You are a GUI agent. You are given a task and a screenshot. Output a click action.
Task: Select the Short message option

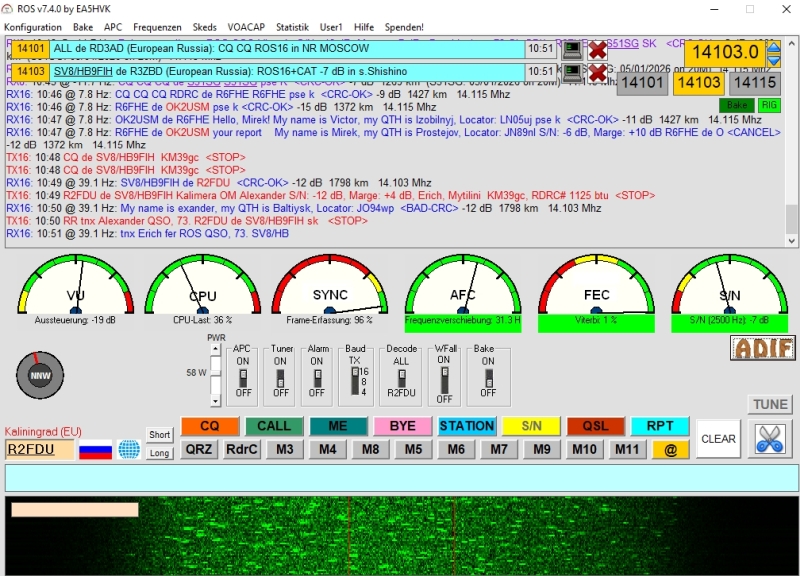159,435
